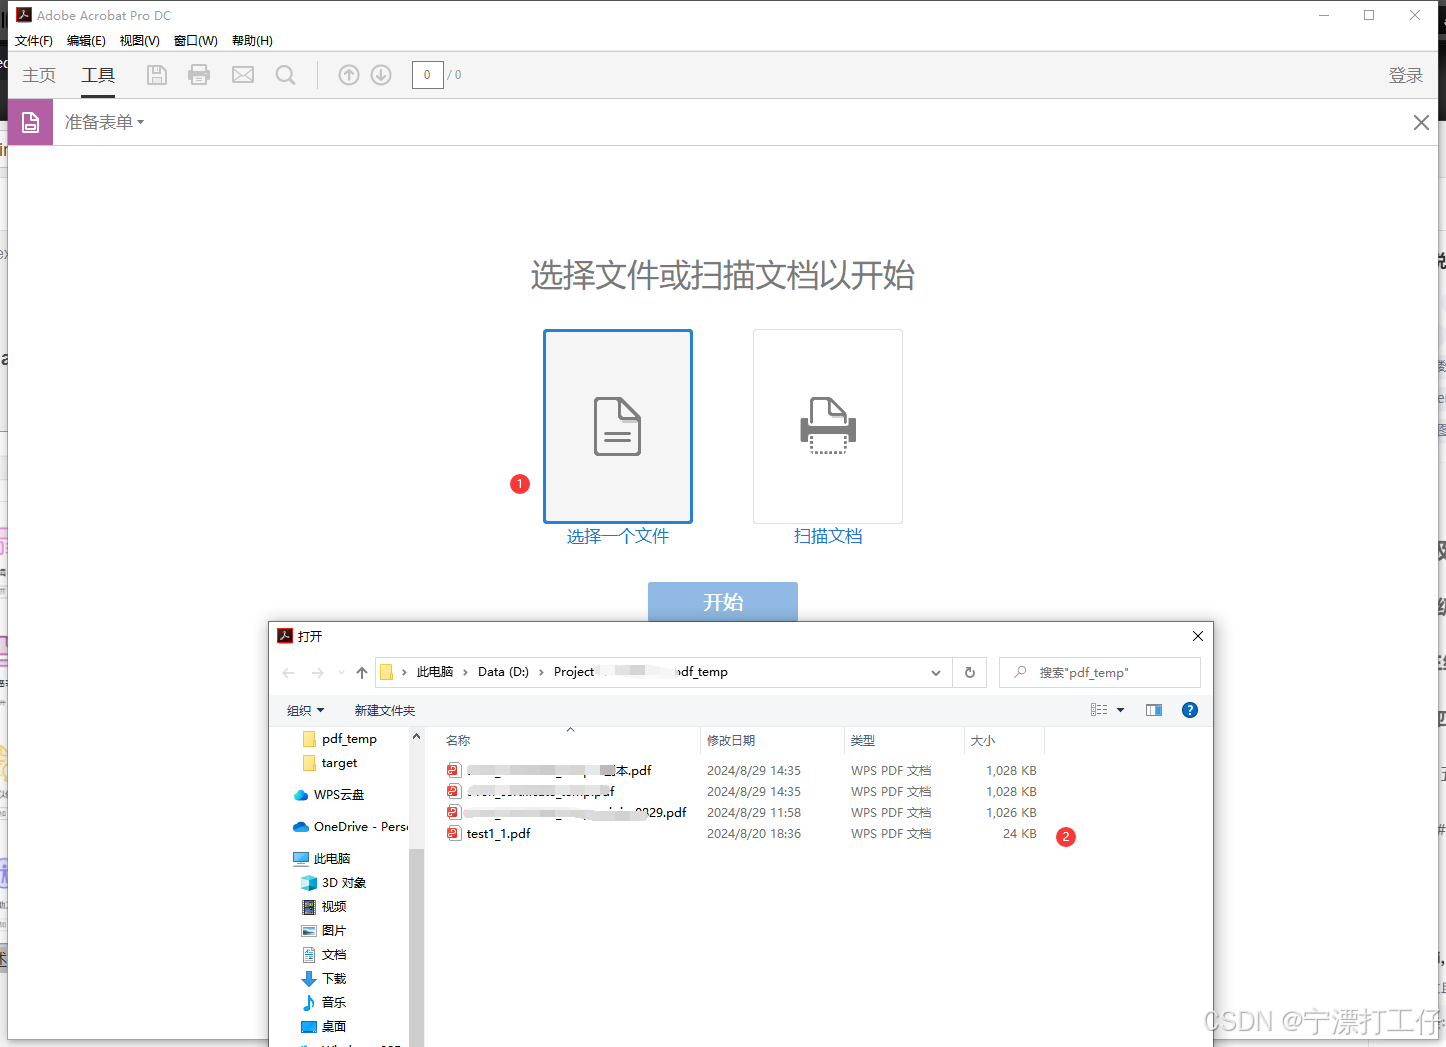
Task: Click the 登录 sign-in link
Action: click(x=1405, y=75)
